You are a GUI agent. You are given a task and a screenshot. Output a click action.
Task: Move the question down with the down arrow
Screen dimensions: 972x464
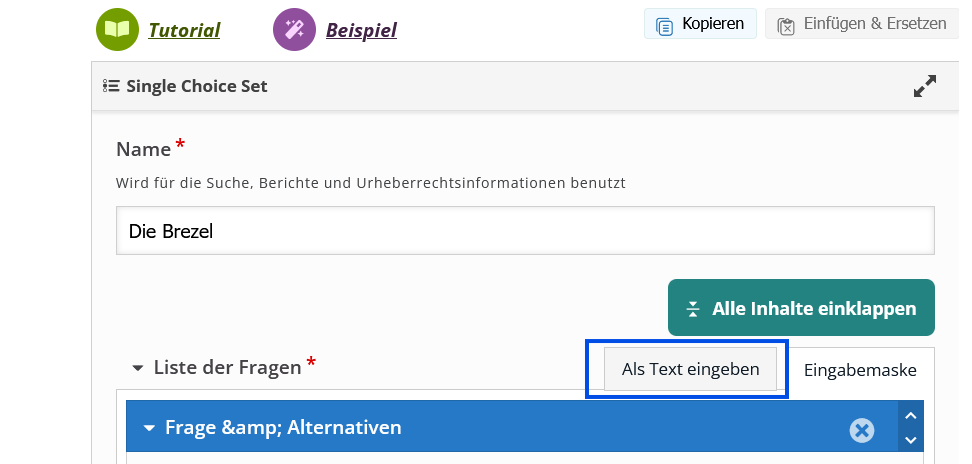click(x=910, y=440)
